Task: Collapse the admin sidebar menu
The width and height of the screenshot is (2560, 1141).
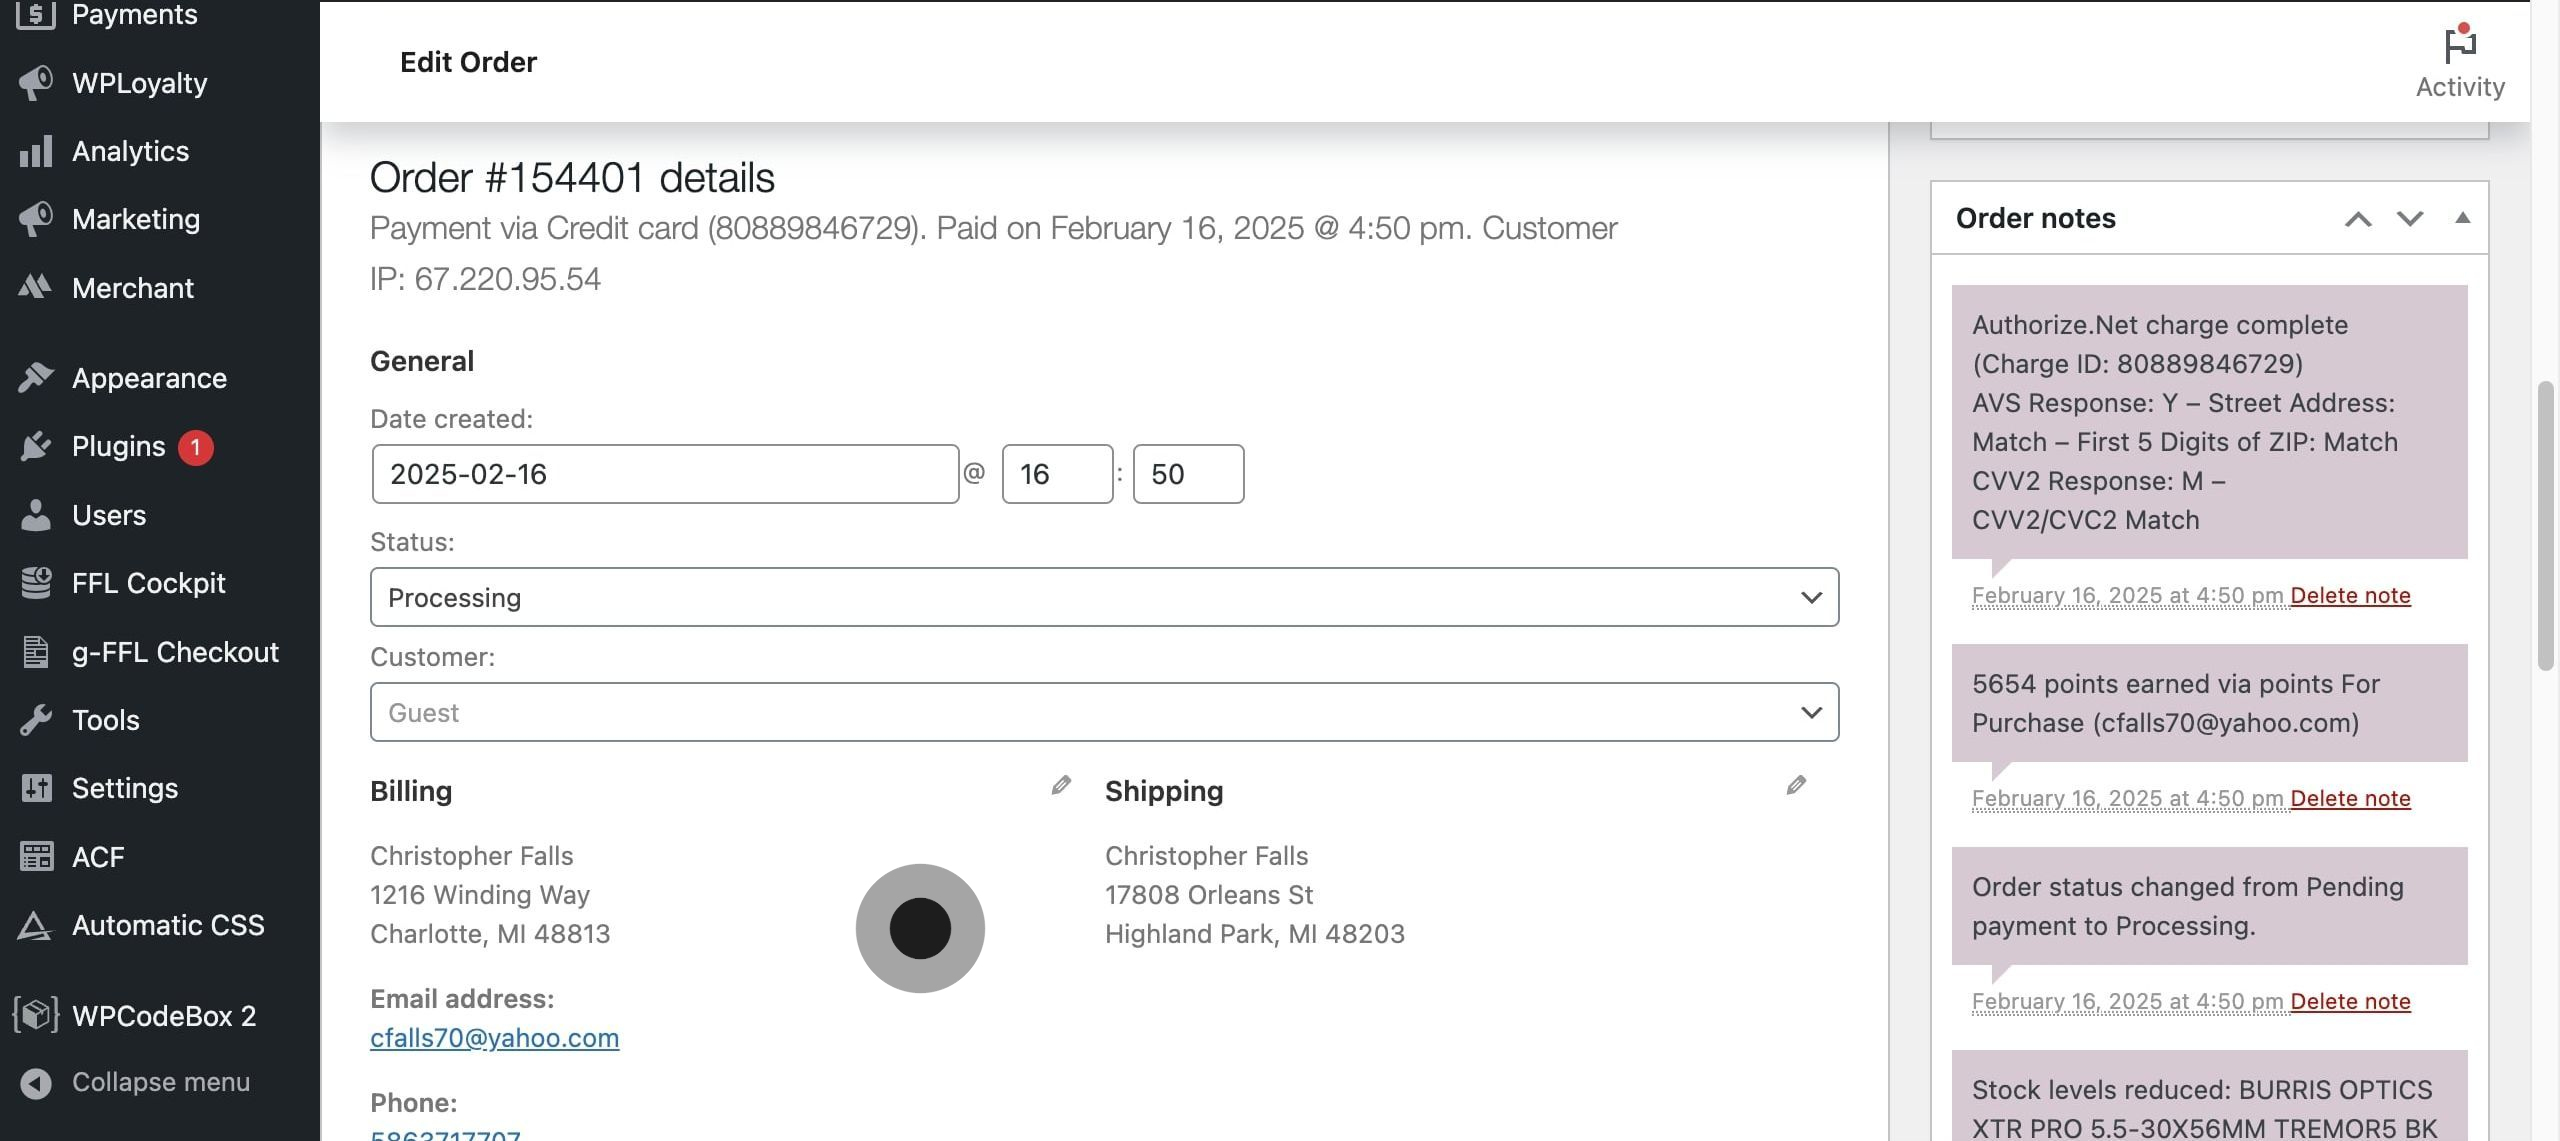Action: [160, 1082]
